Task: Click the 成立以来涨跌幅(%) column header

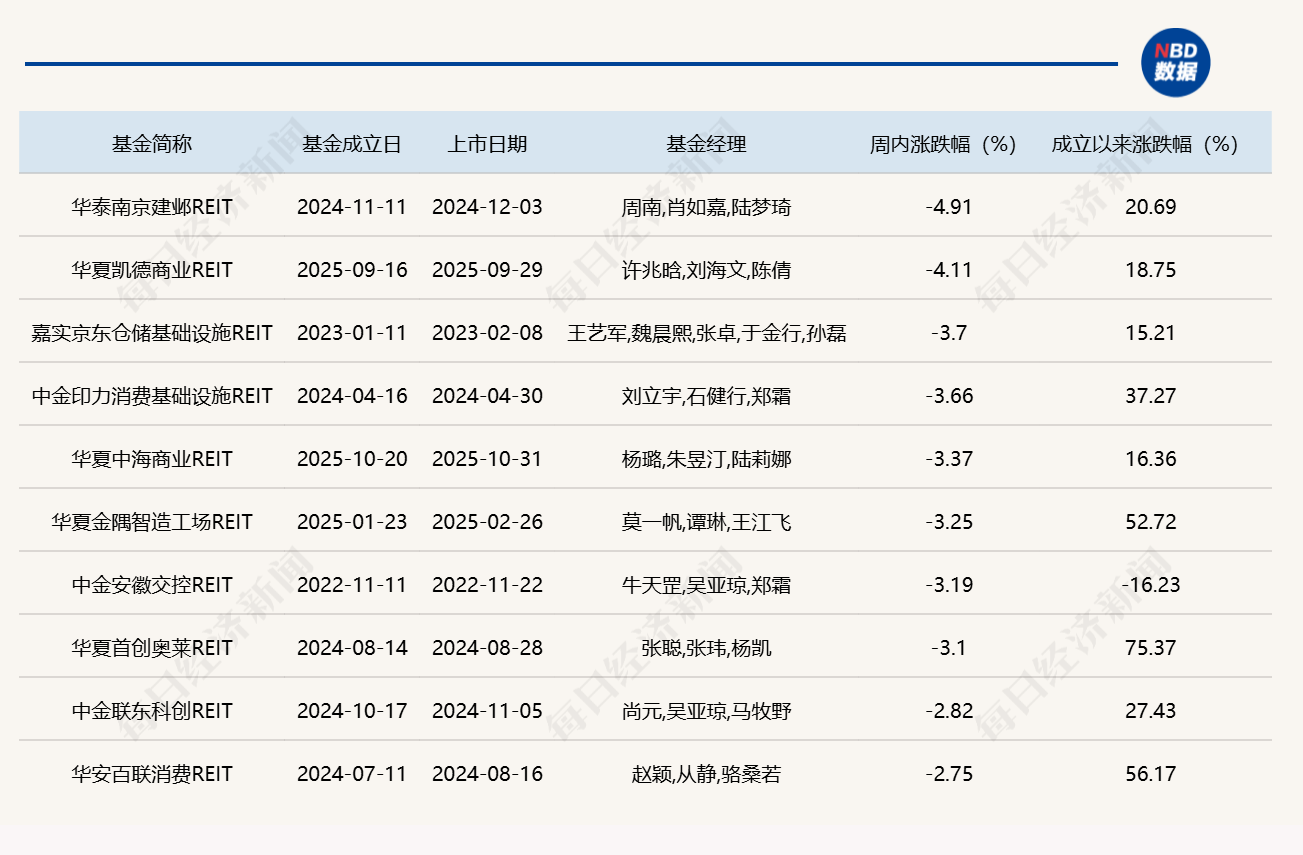Action: pyautogui.click(x=1145, y=144)
